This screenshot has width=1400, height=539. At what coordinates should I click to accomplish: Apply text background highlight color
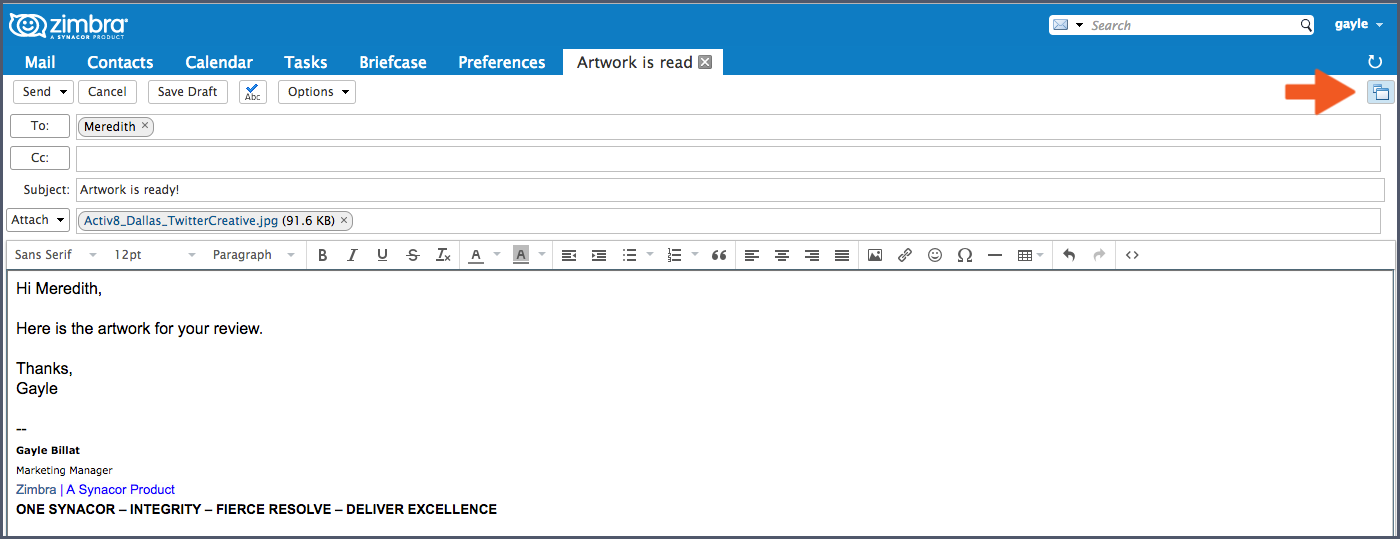pos(520,255)
